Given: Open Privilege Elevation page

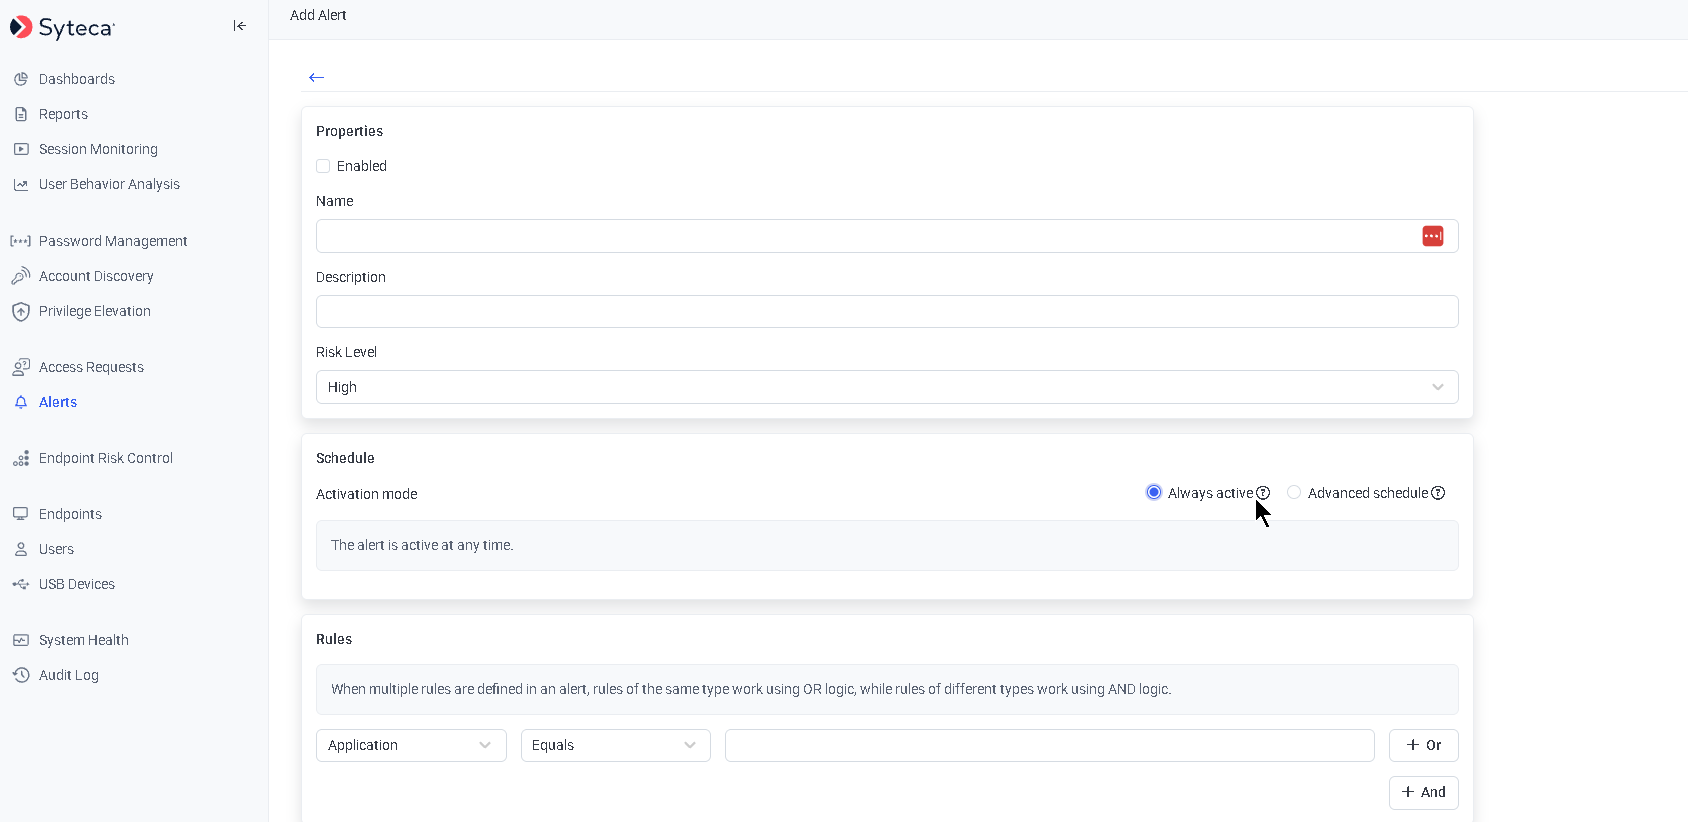Looking at the screenshot, I should [95, 311].
